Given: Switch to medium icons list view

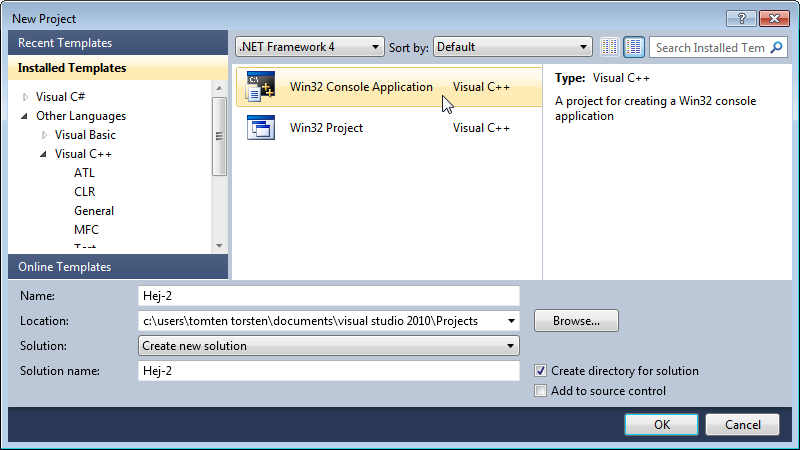Looking at the screenshot, I should pos(634,47).
